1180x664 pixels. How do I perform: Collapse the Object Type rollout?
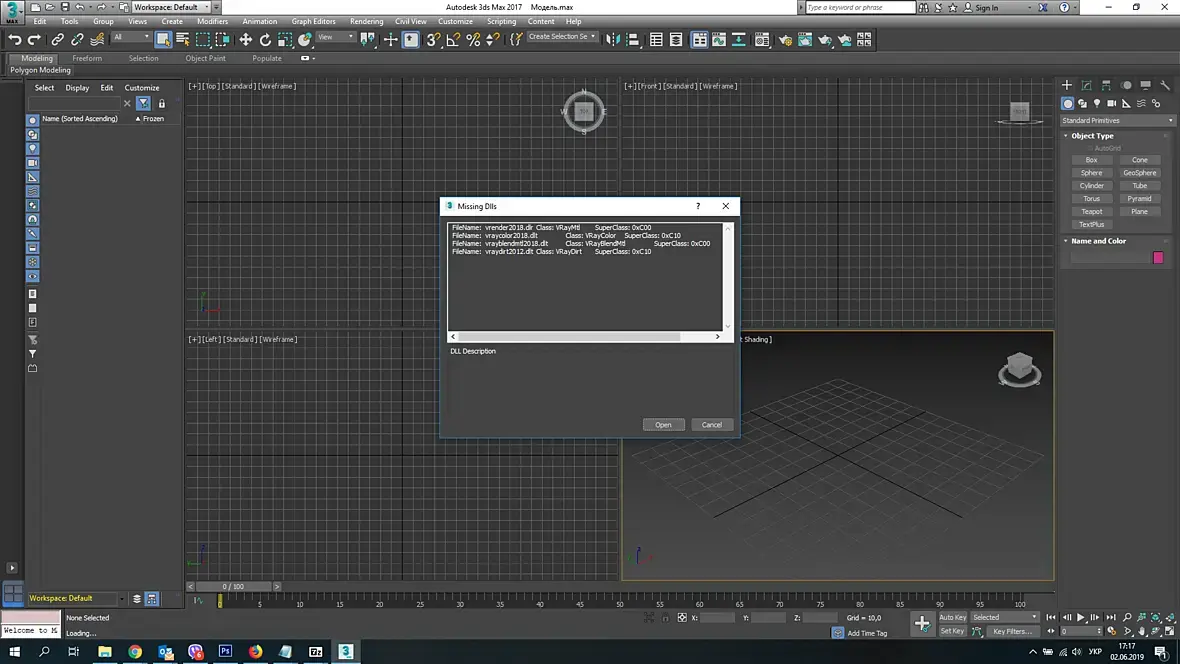1091,136
